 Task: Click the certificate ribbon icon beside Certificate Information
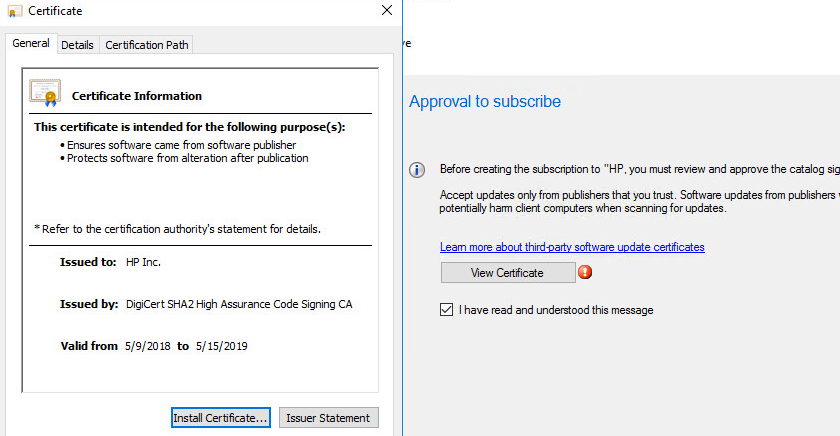(45, 93)
